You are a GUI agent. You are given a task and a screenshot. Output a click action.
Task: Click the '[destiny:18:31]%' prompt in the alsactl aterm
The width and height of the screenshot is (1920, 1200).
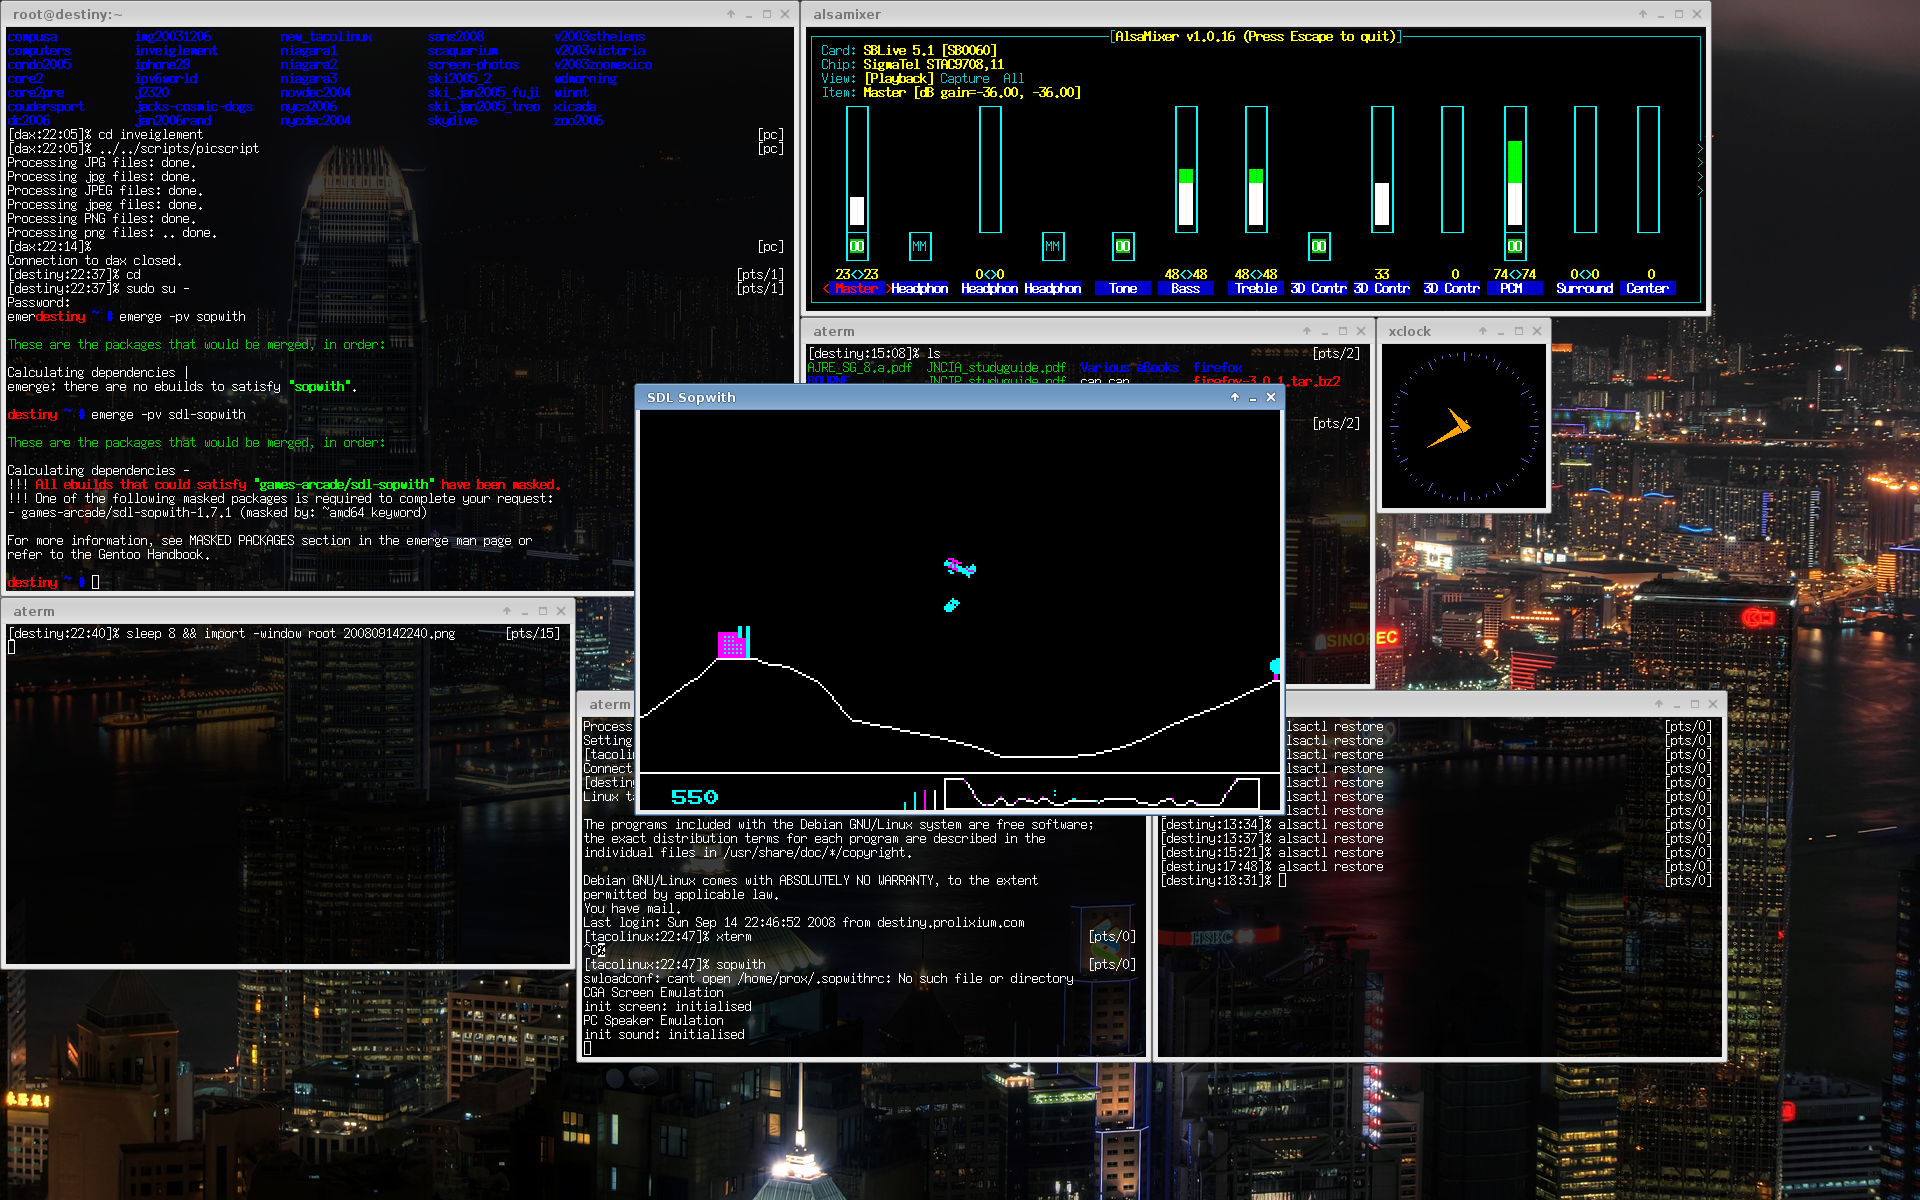point(1217,880)
